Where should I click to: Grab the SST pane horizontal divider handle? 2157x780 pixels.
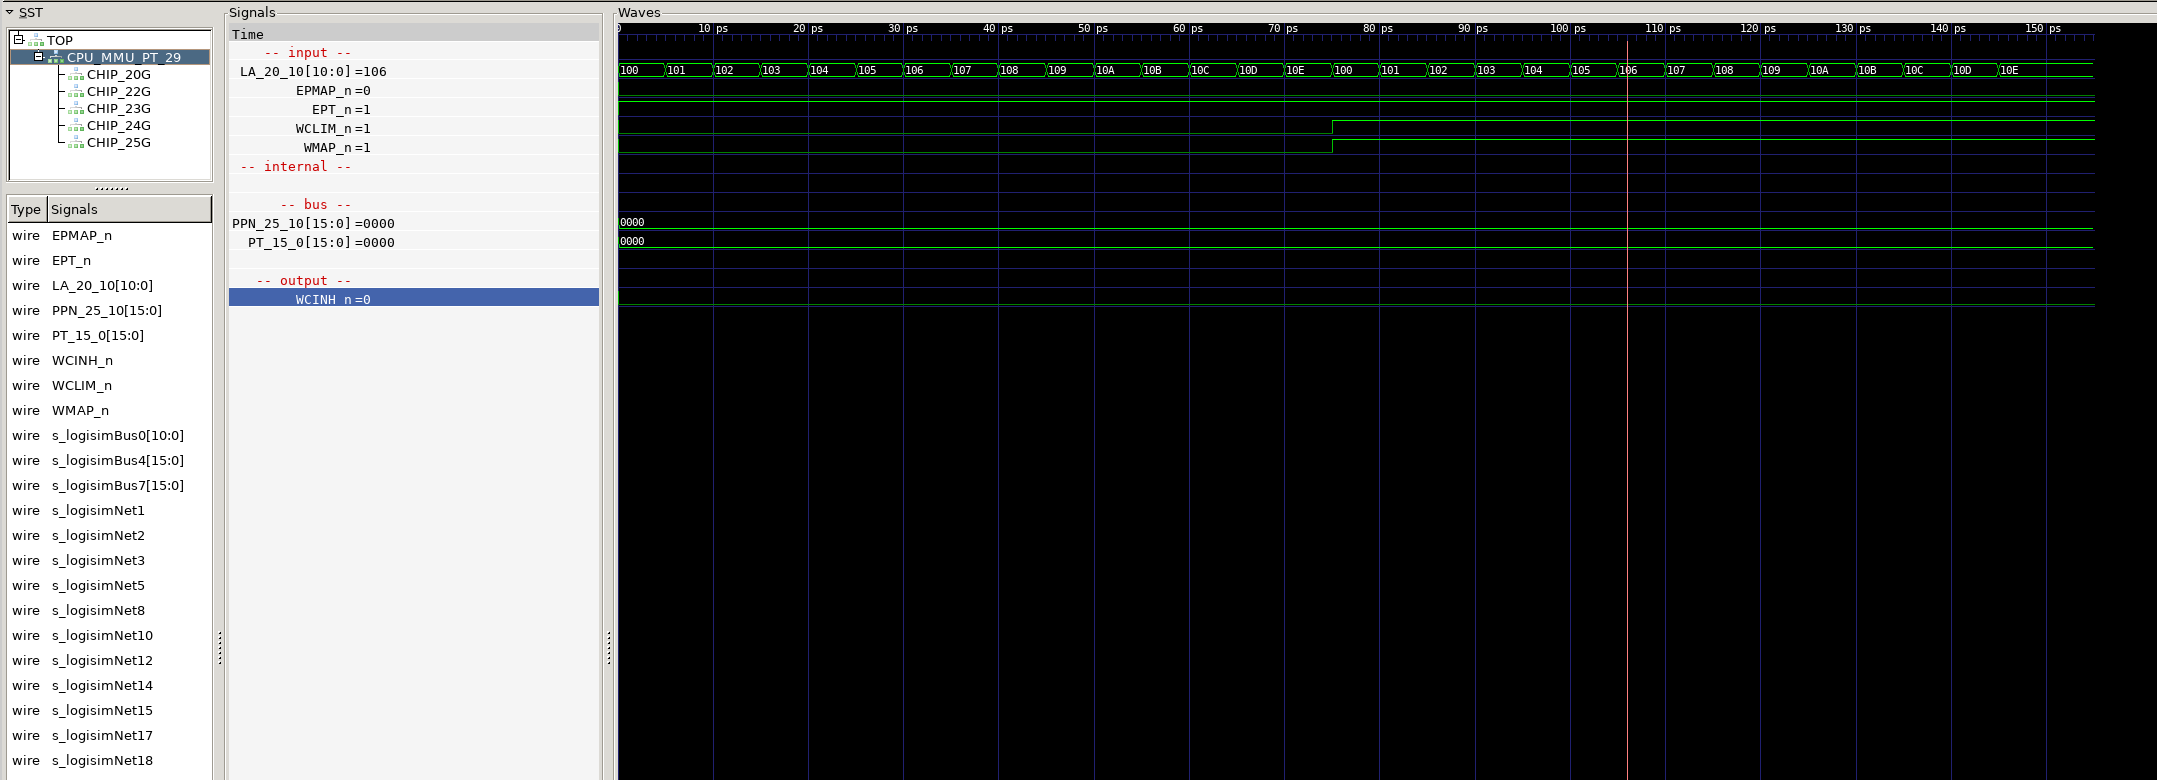pos(111,188)
